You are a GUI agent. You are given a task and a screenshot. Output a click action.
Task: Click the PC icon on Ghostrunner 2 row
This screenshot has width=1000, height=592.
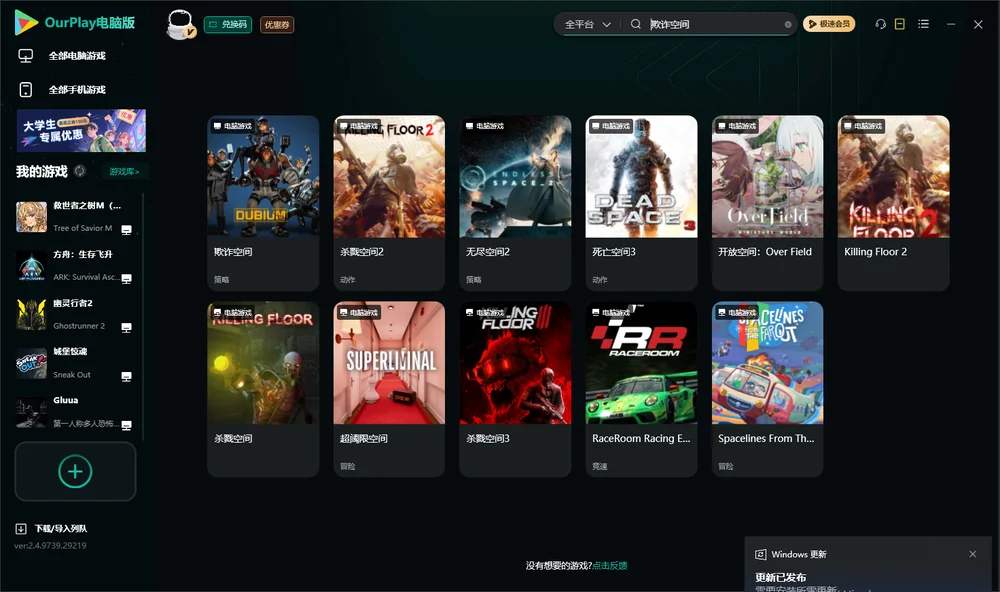pyautogui.click(x=126, y=328)
